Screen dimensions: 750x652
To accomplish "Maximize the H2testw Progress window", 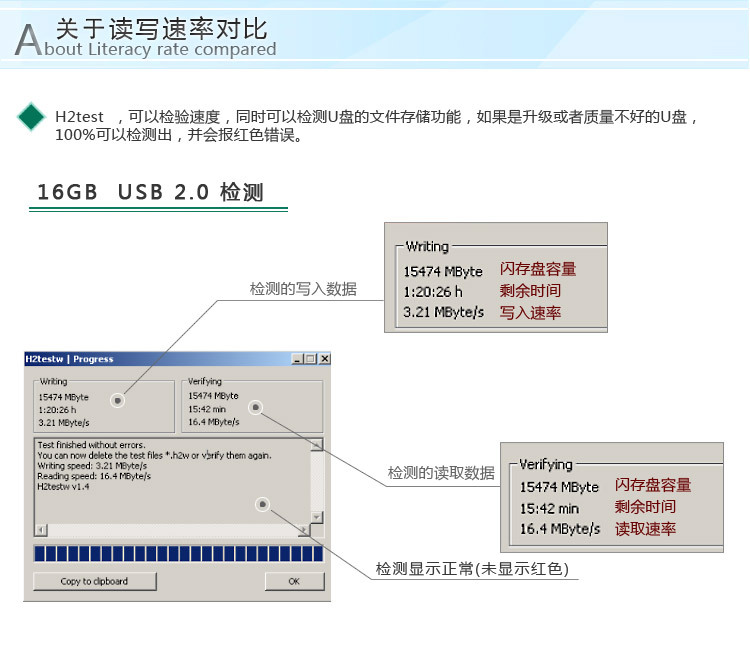I will tap(311, 359).
